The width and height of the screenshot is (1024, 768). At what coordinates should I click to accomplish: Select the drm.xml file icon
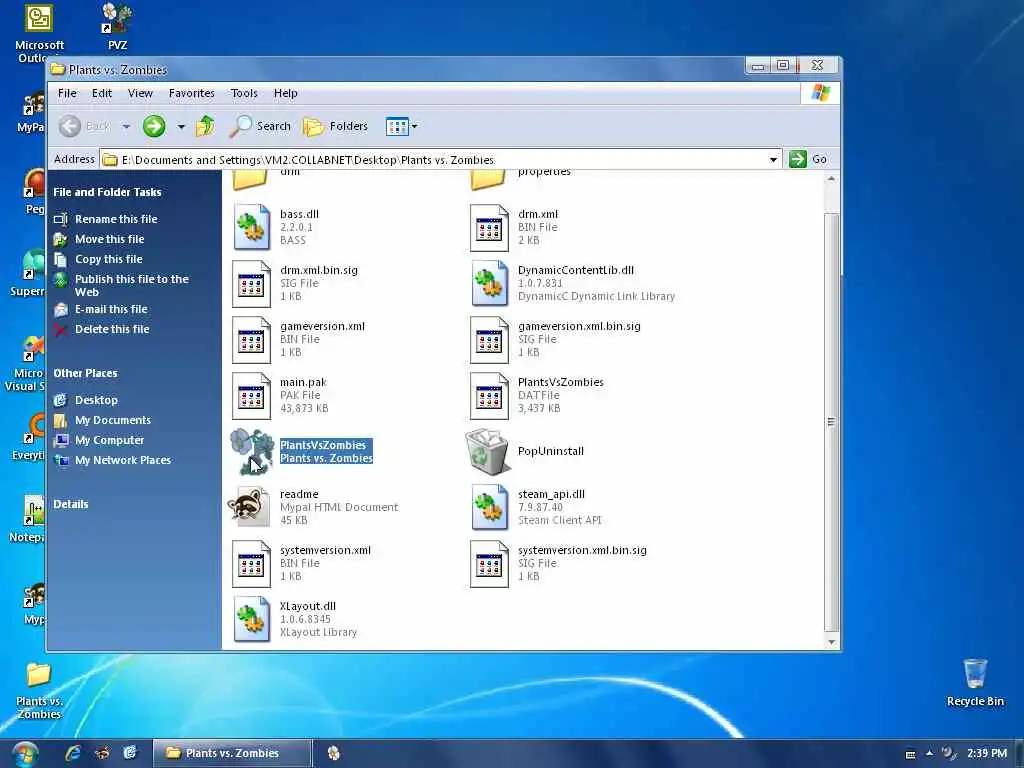(x=489, y=228)
